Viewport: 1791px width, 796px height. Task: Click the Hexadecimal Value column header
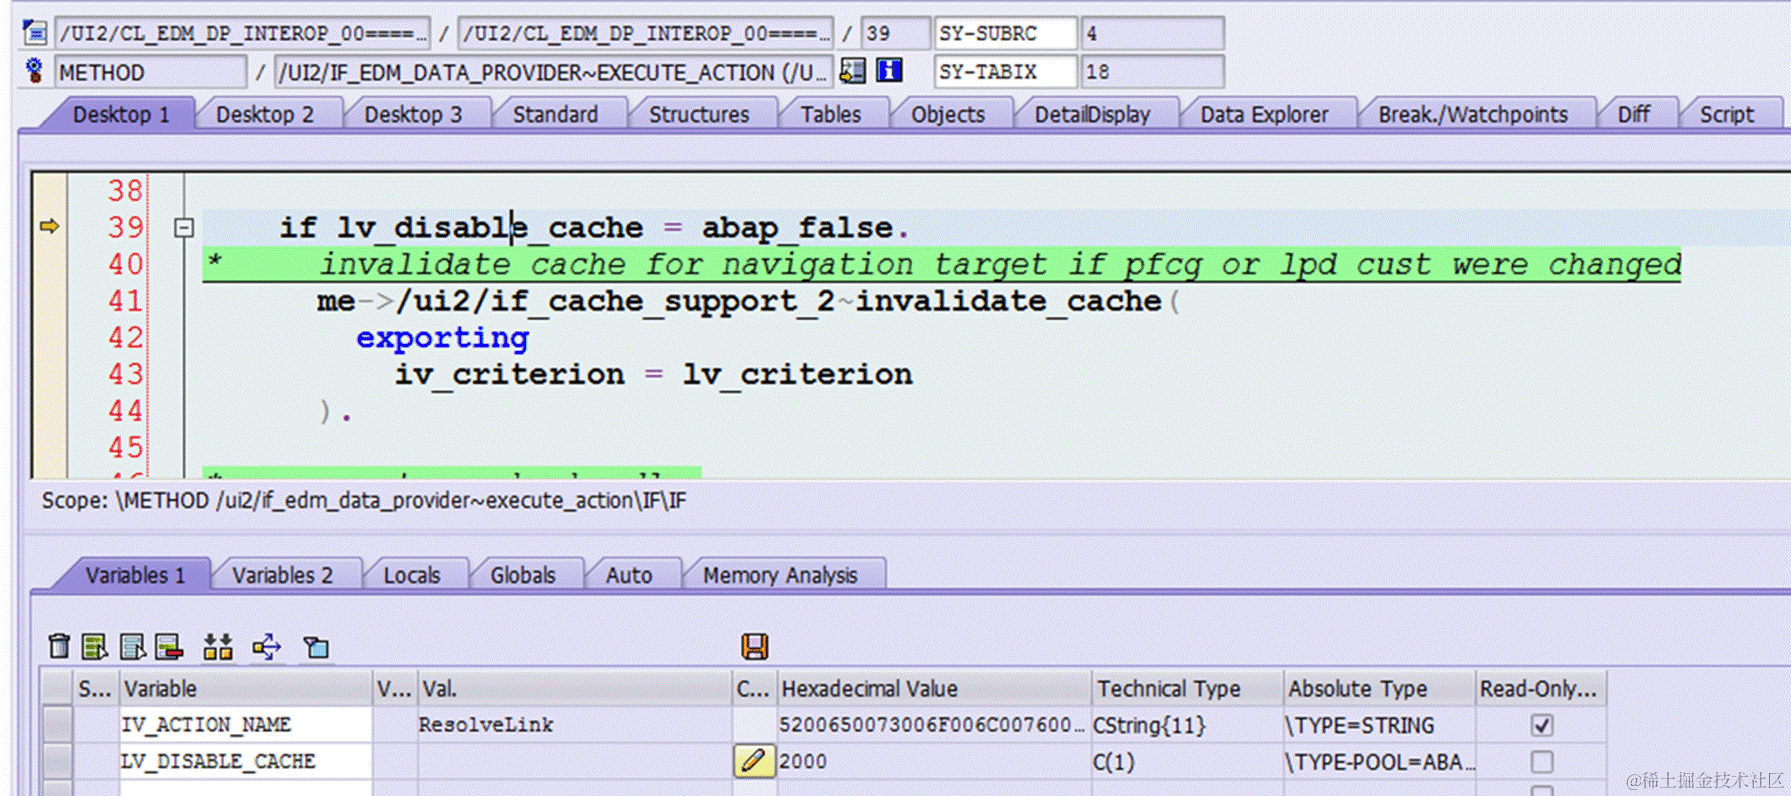coord(934,689)
